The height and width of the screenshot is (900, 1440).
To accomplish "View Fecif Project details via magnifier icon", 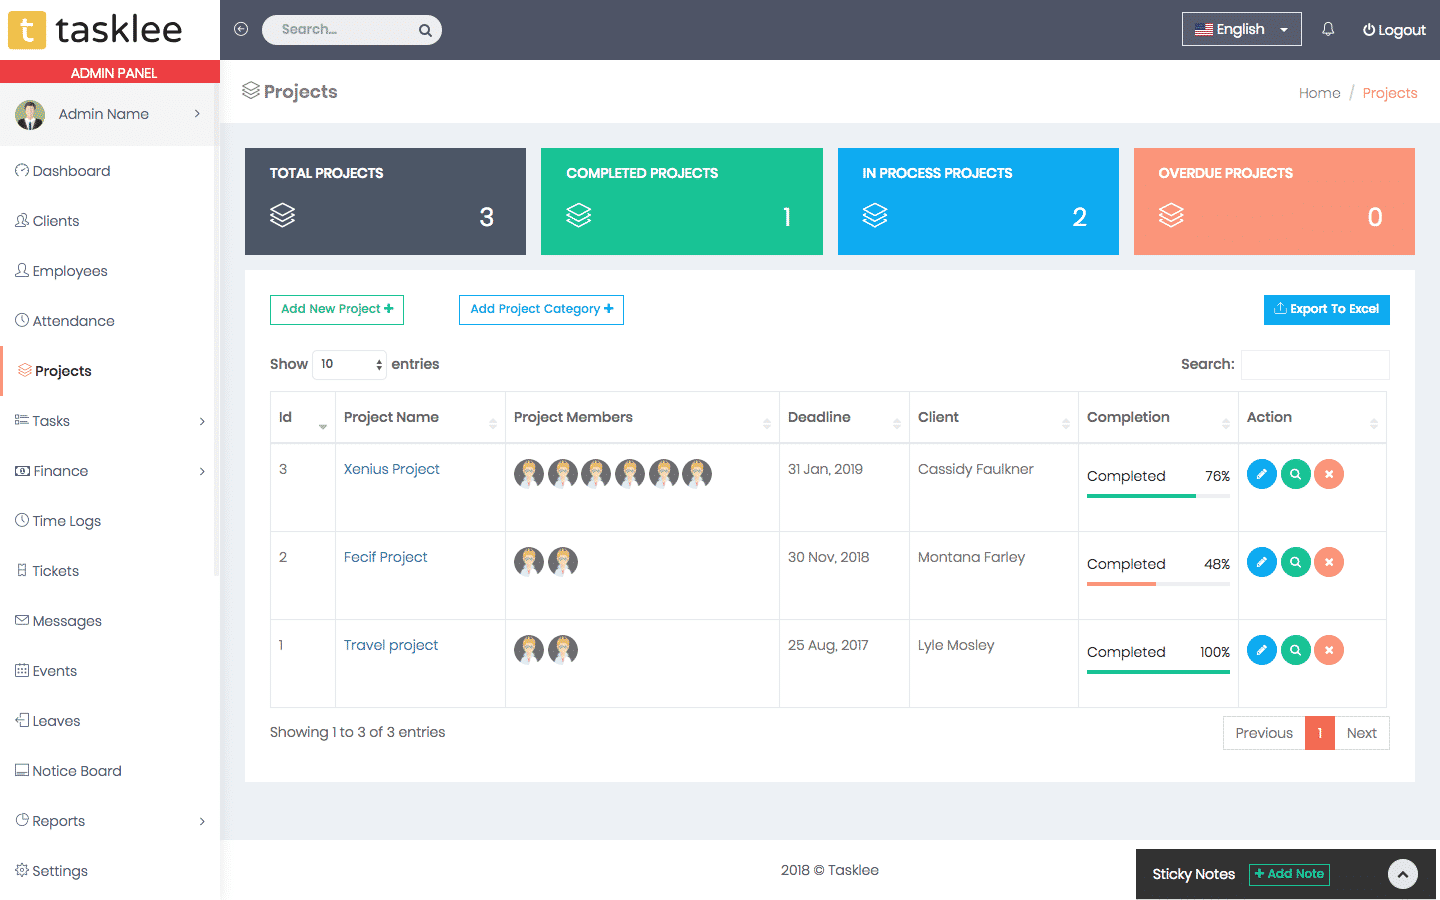I will point(1295,562).
